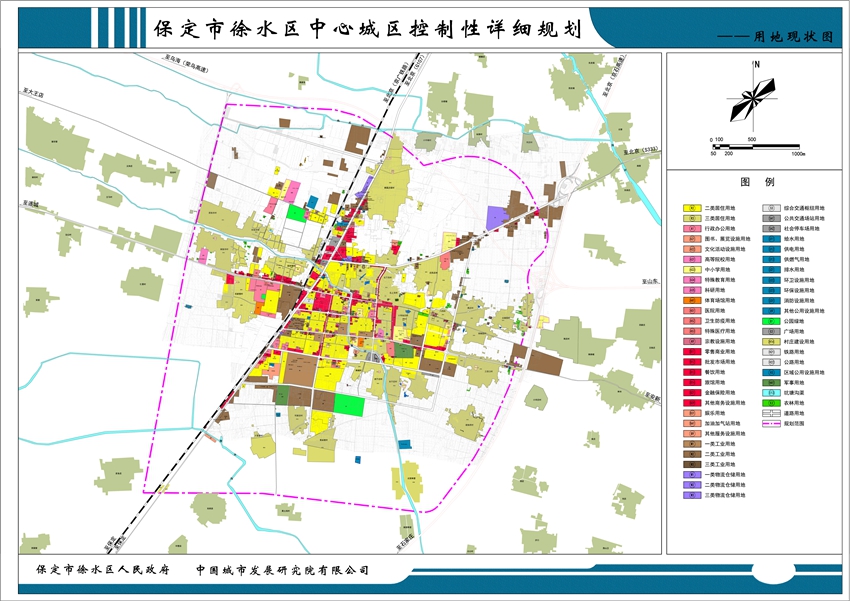This screenshot has height=601, width=850.
Task: Click the 坑塘沟渠 light blue legend symbol
Action: pos(771,393)
